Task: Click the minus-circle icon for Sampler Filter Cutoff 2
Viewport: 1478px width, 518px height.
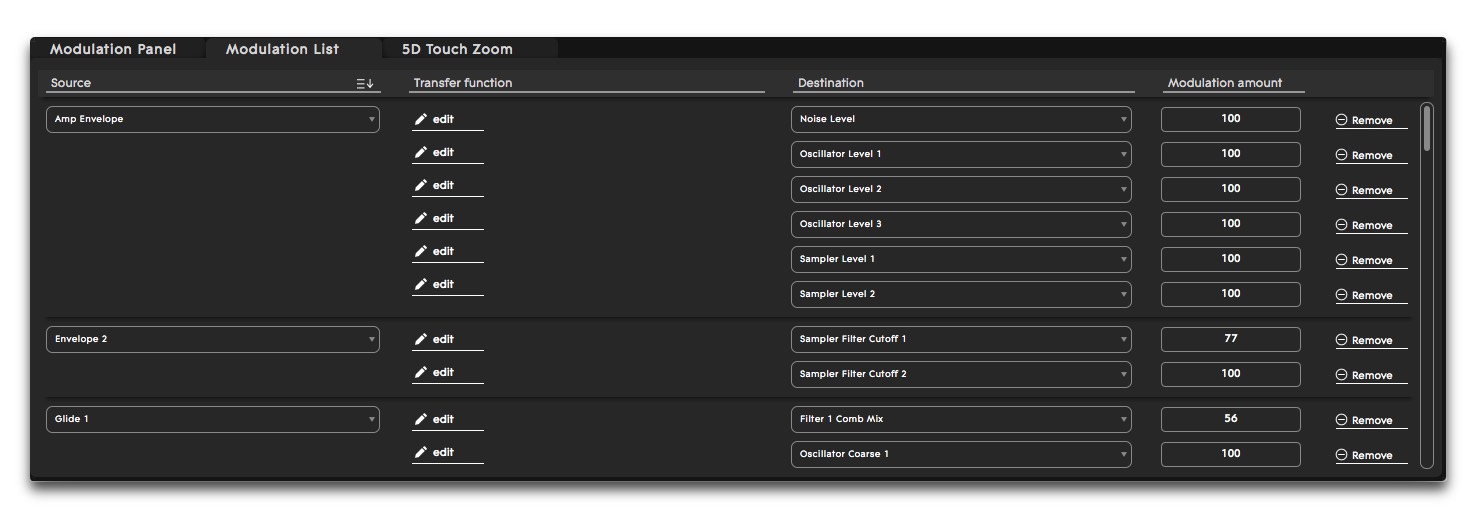Action: (1342, 375)
